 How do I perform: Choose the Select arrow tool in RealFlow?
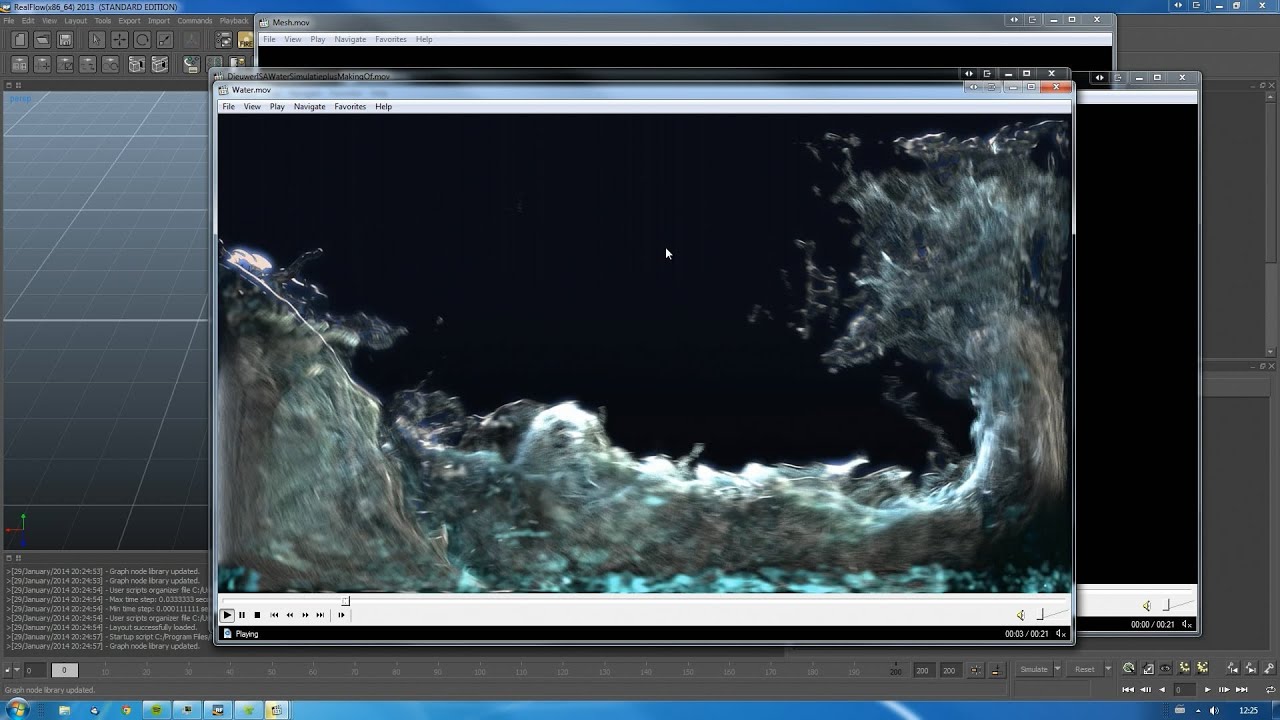[x=96, y=40]
